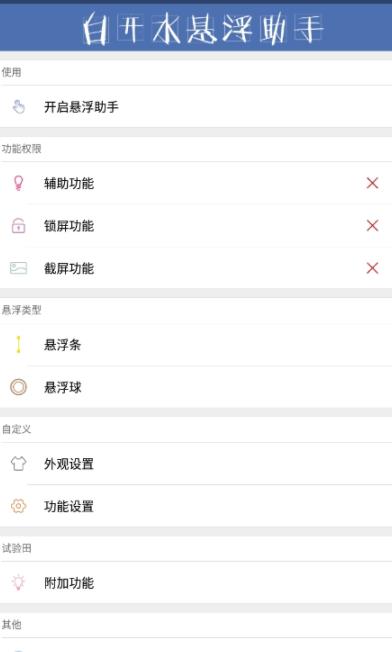Open the 外观设置 menu item
The image size is (392, 652).
pos(196,464)
